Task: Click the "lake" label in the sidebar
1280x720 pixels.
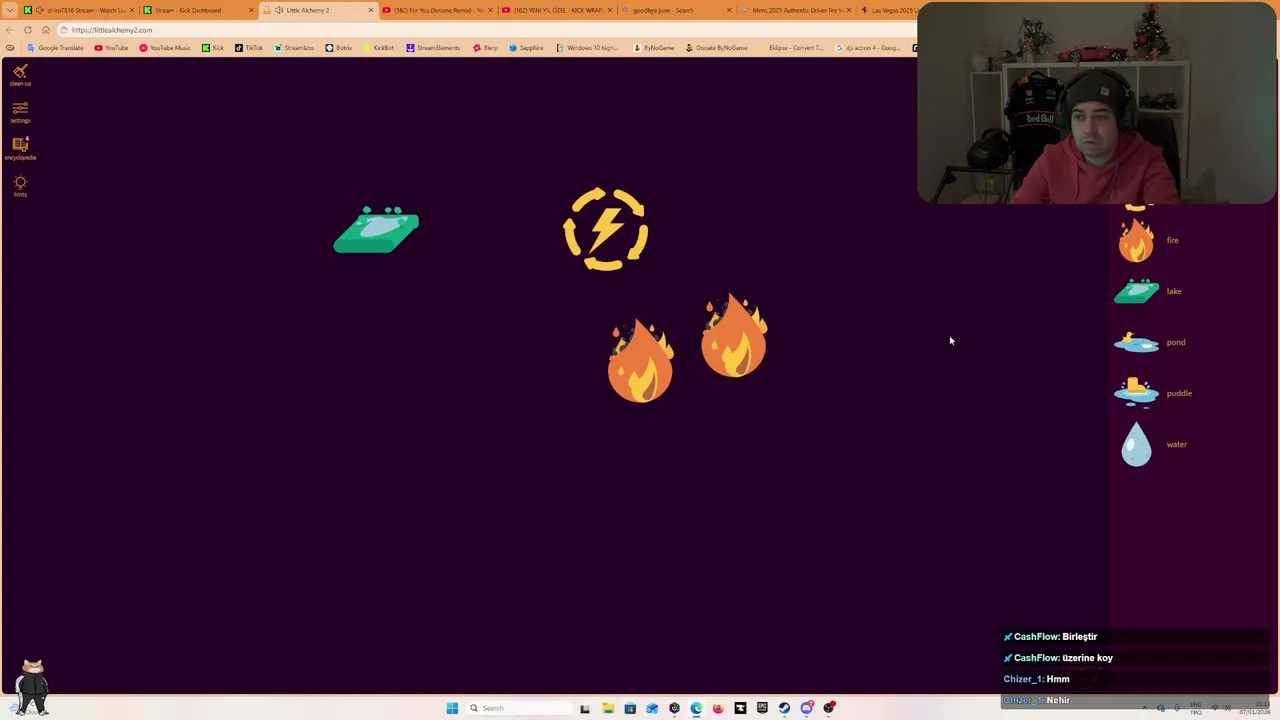Action: (x=1174, y=291)
